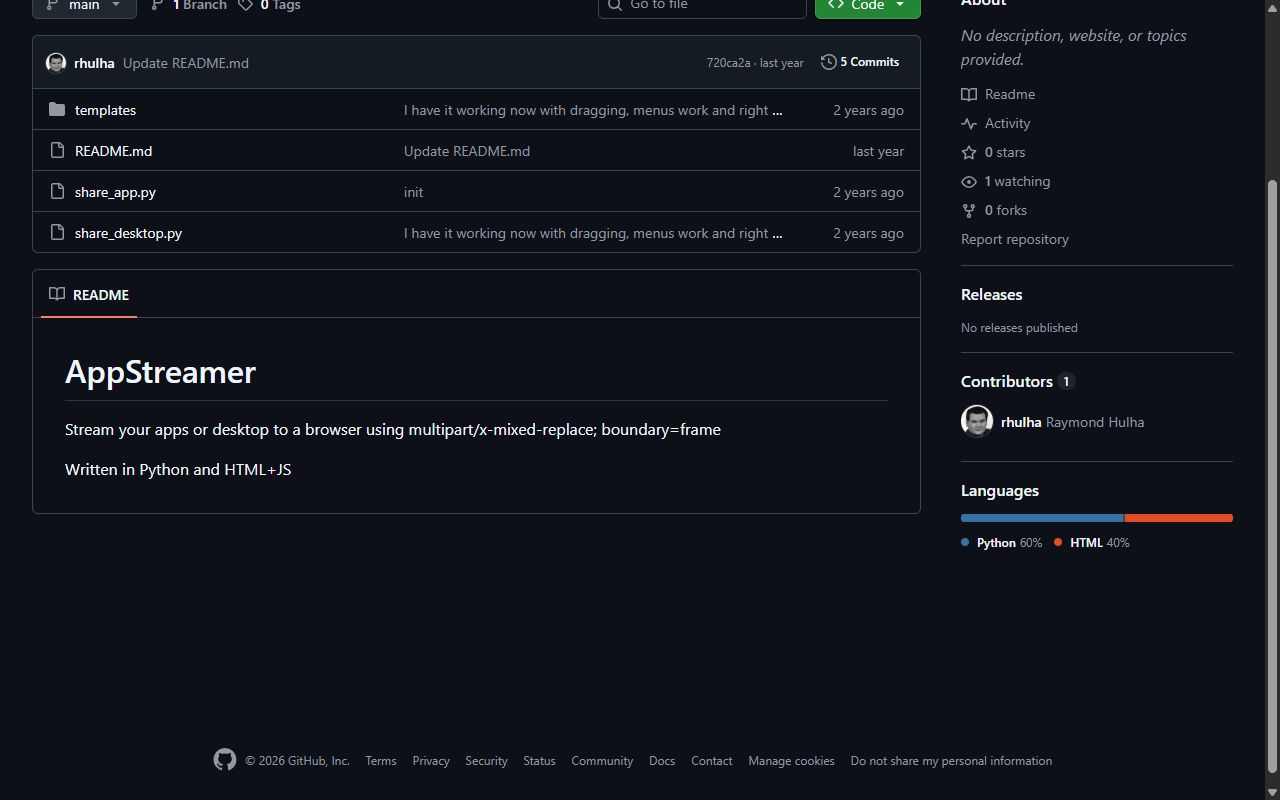Expand the share_desktop.py commit message ellipsis
This screenshot has width=1280, height=800.
click(778, 234)
